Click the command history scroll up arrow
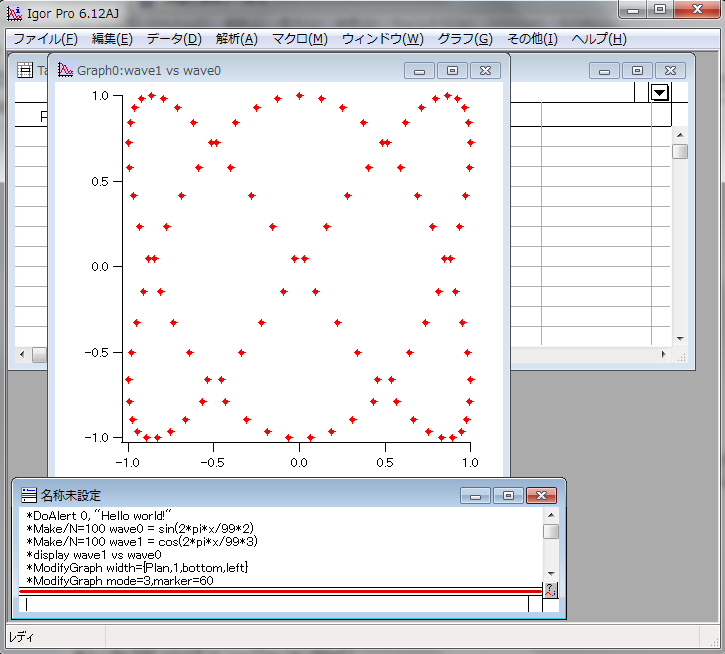725x654 pixels. pos(551,514)
